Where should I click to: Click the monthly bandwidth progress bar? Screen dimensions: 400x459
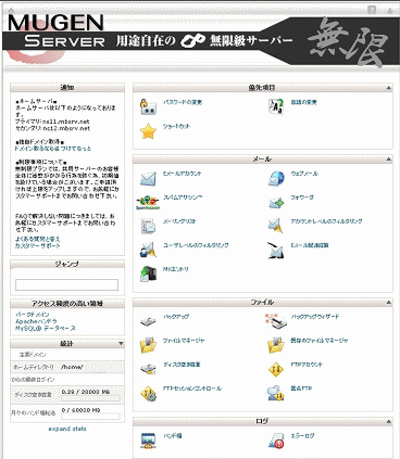pyautogui.click(x=90, y=416)
